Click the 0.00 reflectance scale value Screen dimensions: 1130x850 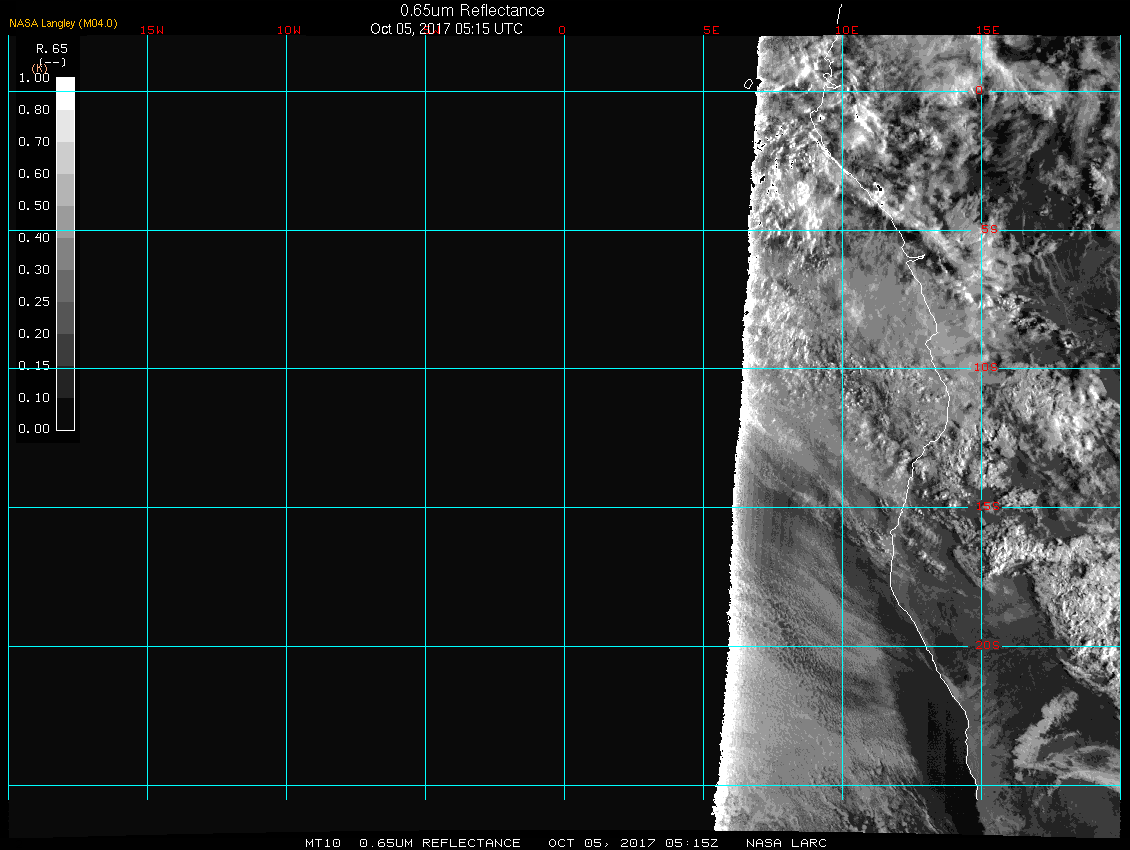(x=34, y=429)
